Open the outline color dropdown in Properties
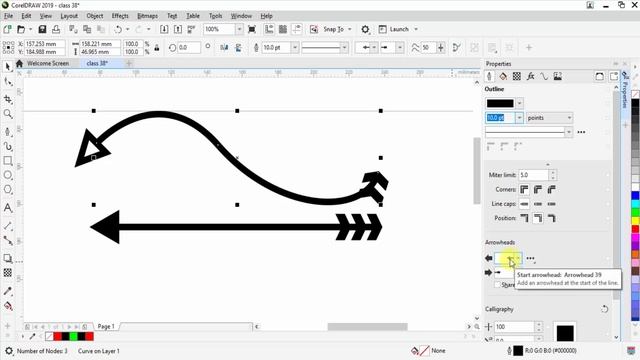 pyautogui.click(x=519, y=103)
